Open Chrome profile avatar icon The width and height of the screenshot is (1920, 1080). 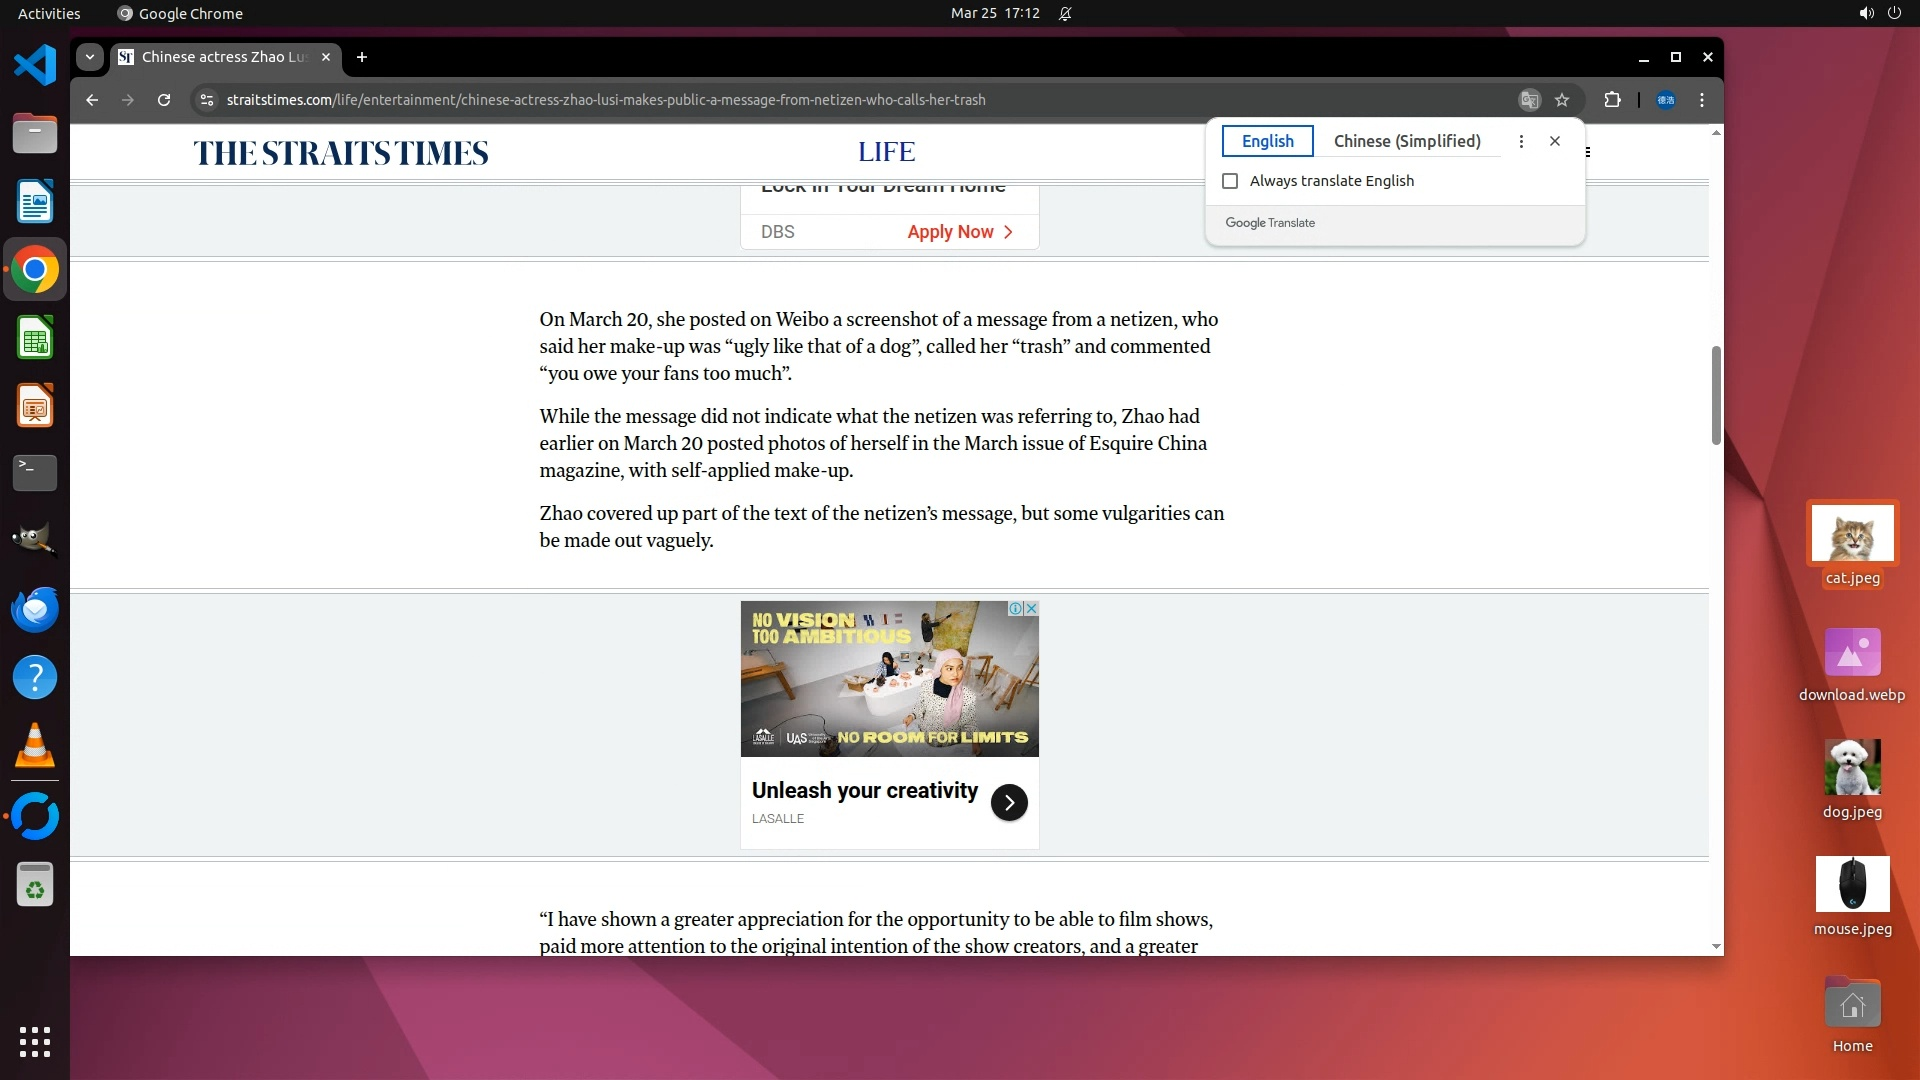point(1666,100)
